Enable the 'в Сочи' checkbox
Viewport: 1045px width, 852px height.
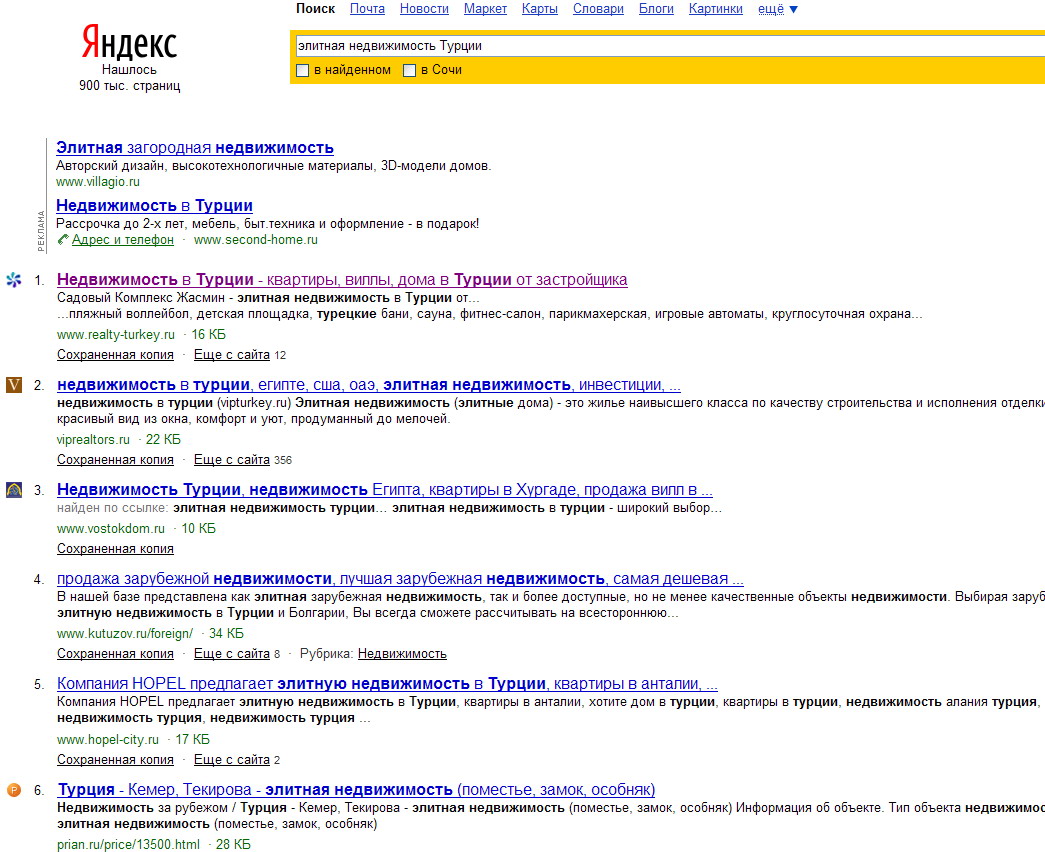click(409, 70)
